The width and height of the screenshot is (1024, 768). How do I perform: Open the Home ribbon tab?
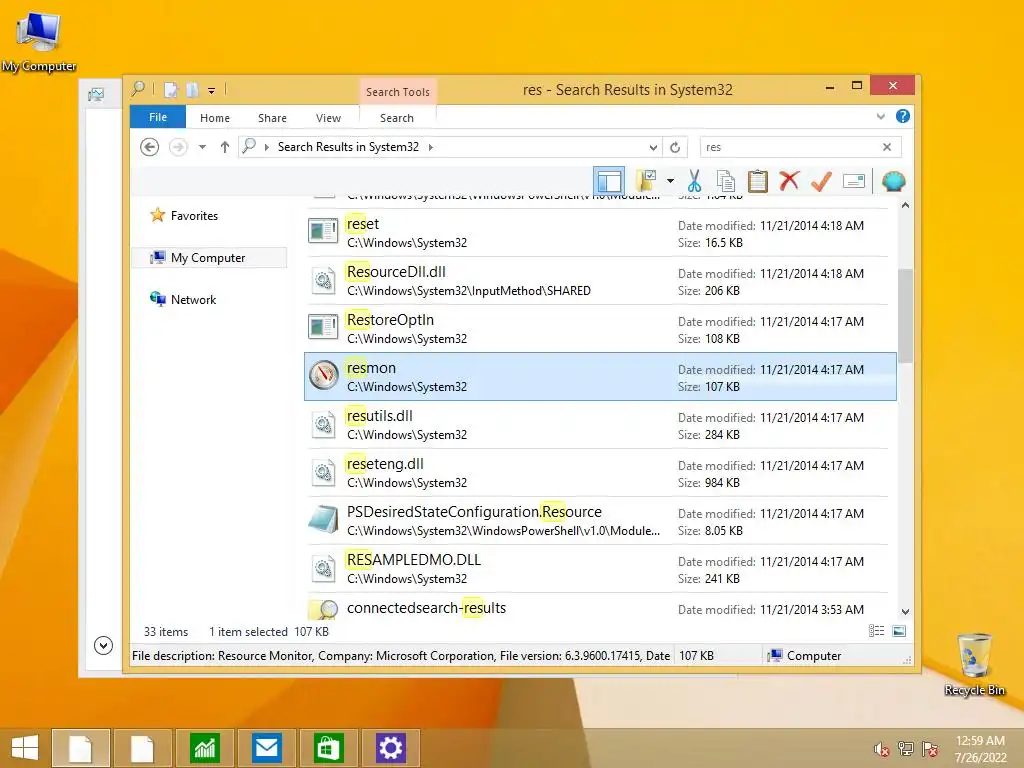click(215, 118)
